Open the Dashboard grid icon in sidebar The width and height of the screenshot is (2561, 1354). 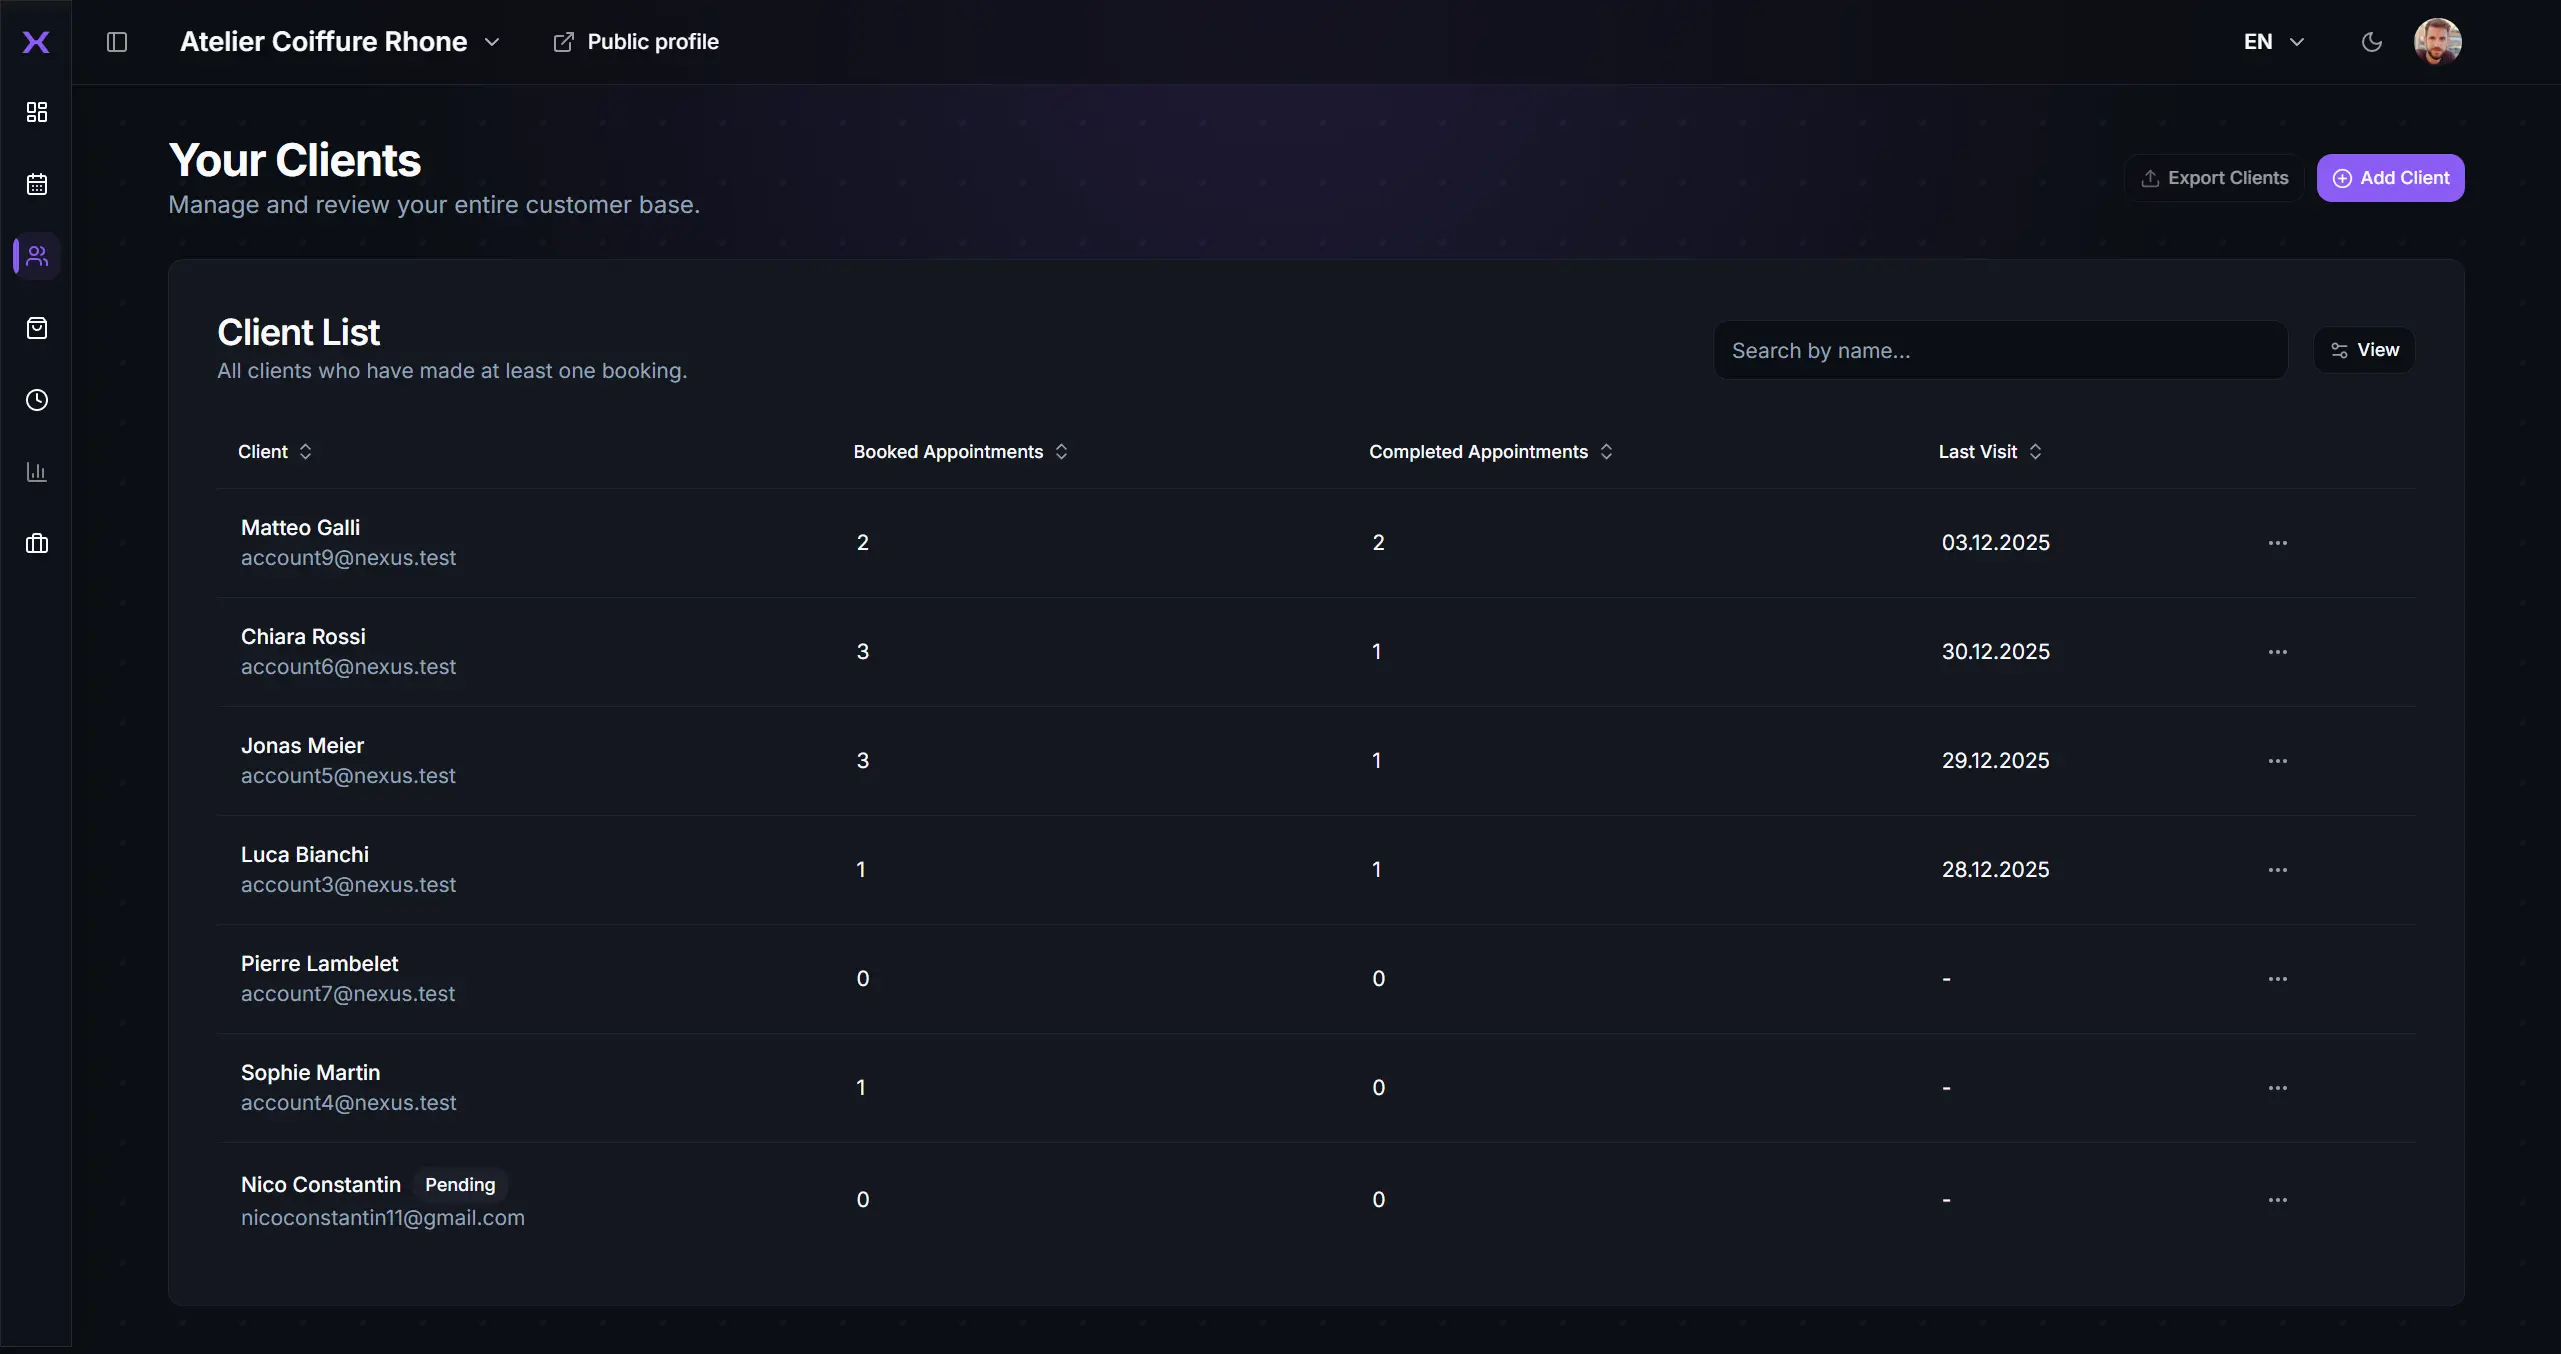(x=36, y=112)
